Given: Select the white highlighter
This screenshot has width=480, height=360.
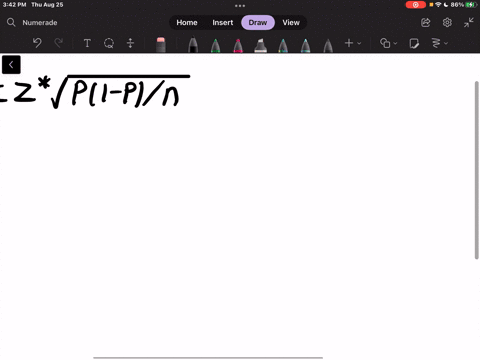Looking at the screenshot, I should click(x=260, y=45).
